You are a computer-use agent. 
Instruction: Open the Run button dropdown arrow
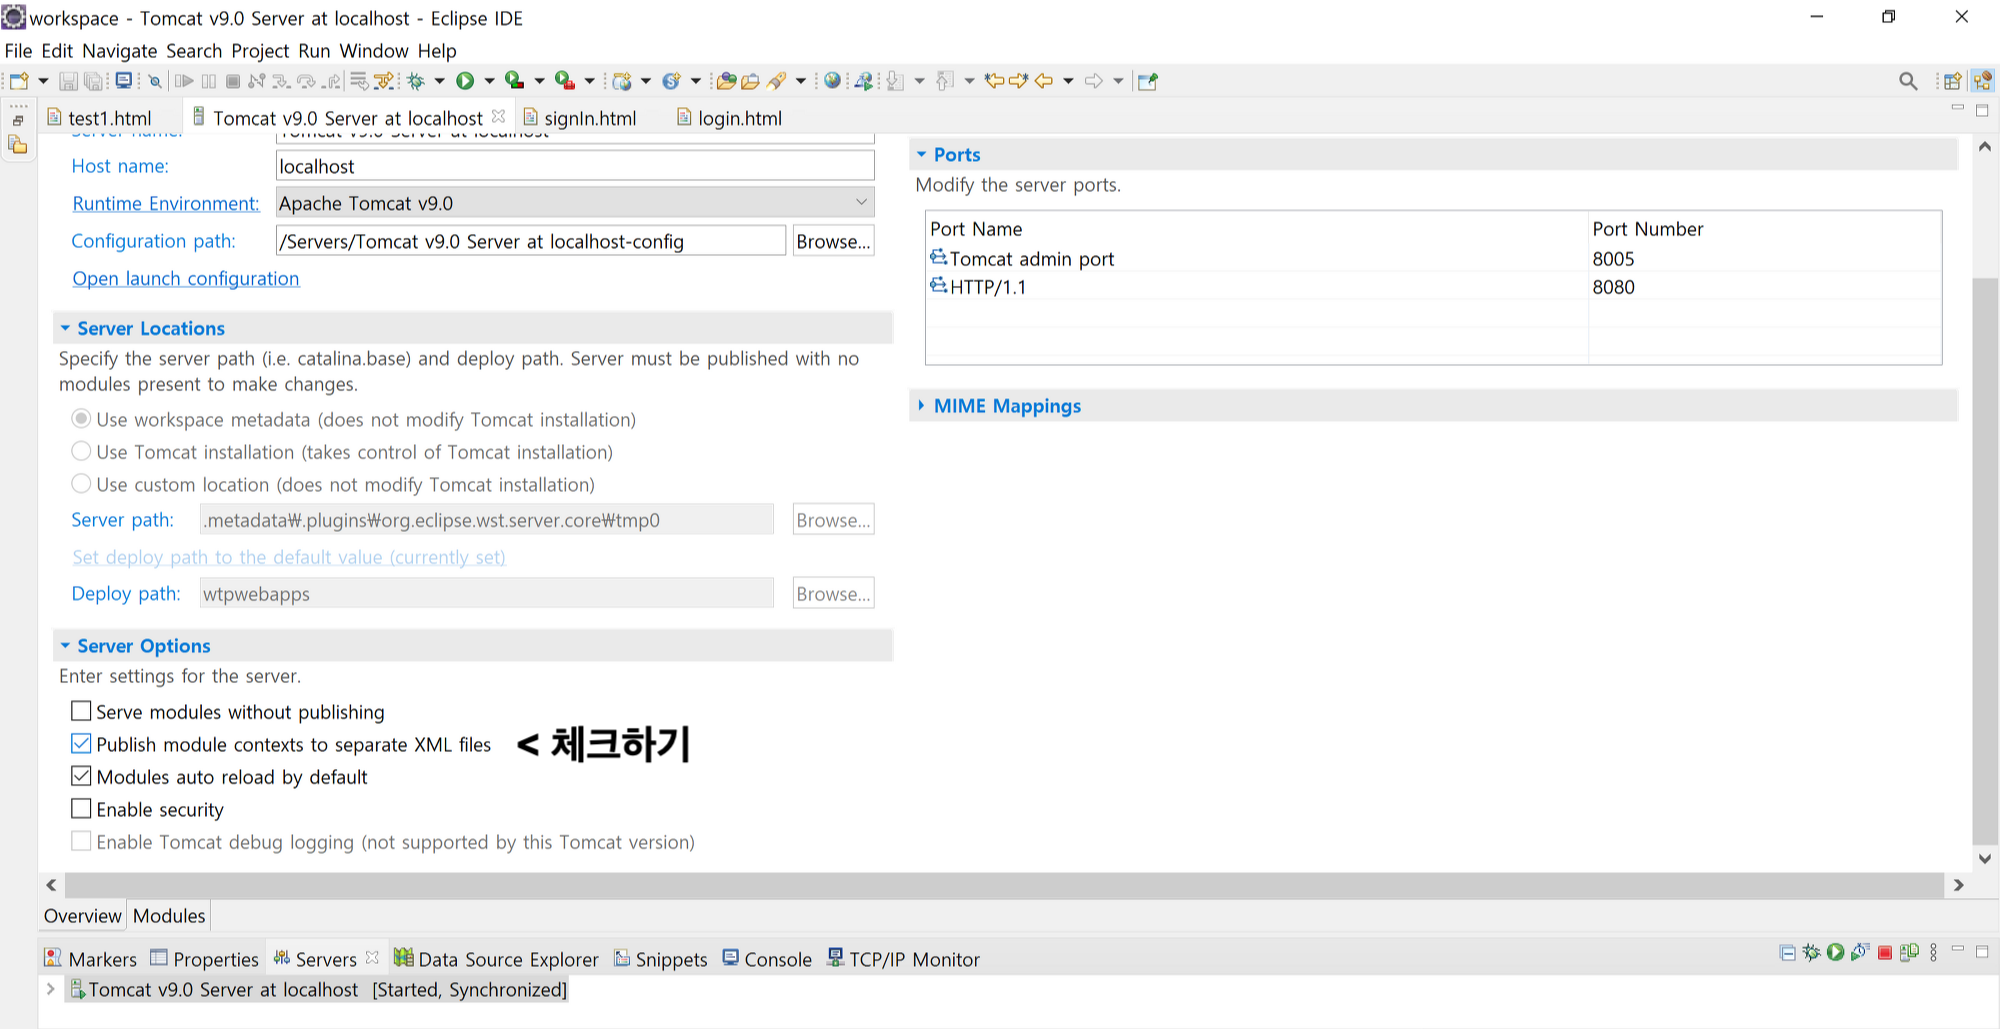coord(489,81)
